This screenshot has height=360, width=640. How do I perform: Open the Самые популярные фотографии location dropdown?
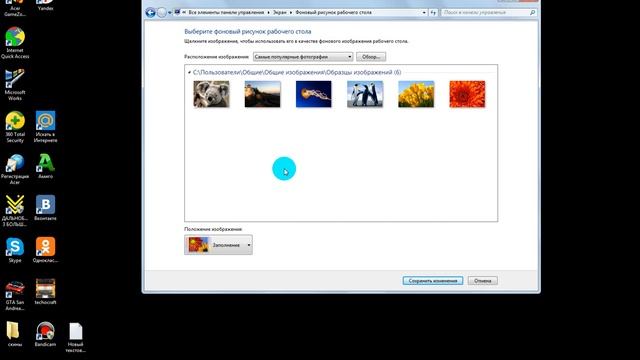tap(303, 57)
